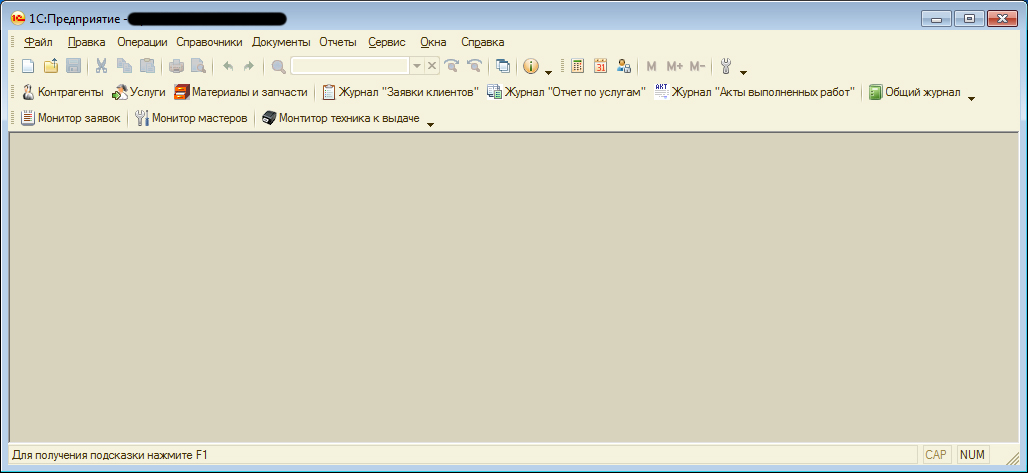Screen dimensions: 1028x473
Task: Click the windows list icon
Action: pyautogui.click(x=502, y=66)
